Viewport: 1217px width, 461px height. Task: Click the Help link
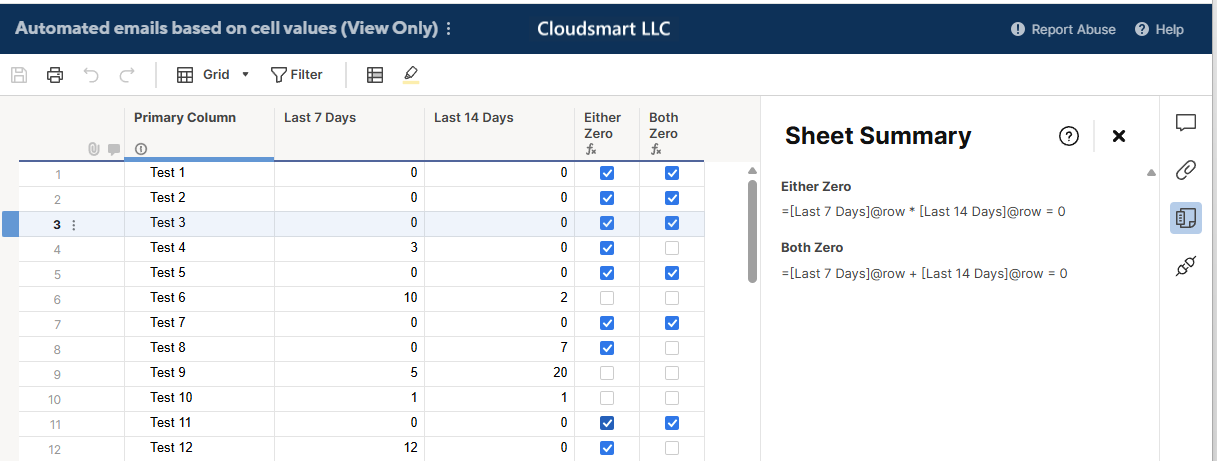coord(1159,30)
